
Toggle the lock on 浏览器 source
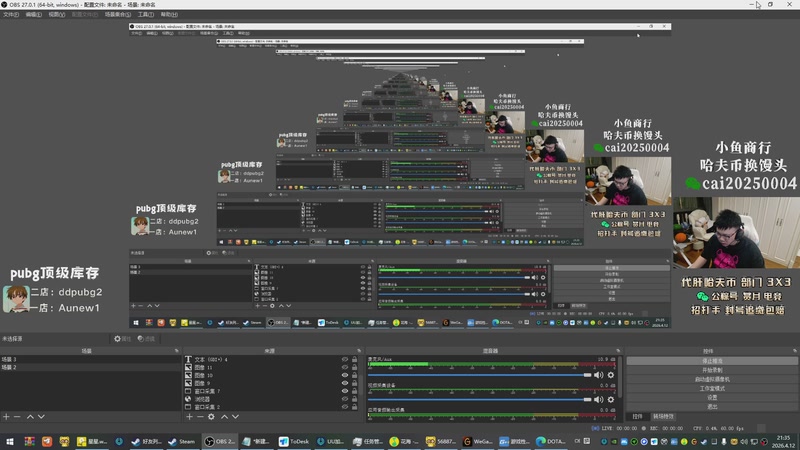point(355,399)
